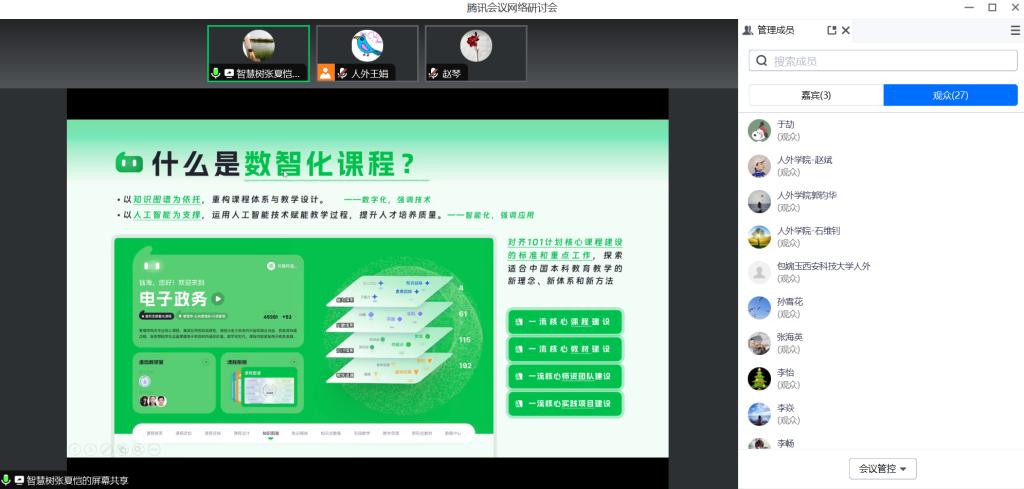The height and width of the screenshot is (489, 1024).
Task: Expand the 会议管控 dropdown
Action: [882, 469]
